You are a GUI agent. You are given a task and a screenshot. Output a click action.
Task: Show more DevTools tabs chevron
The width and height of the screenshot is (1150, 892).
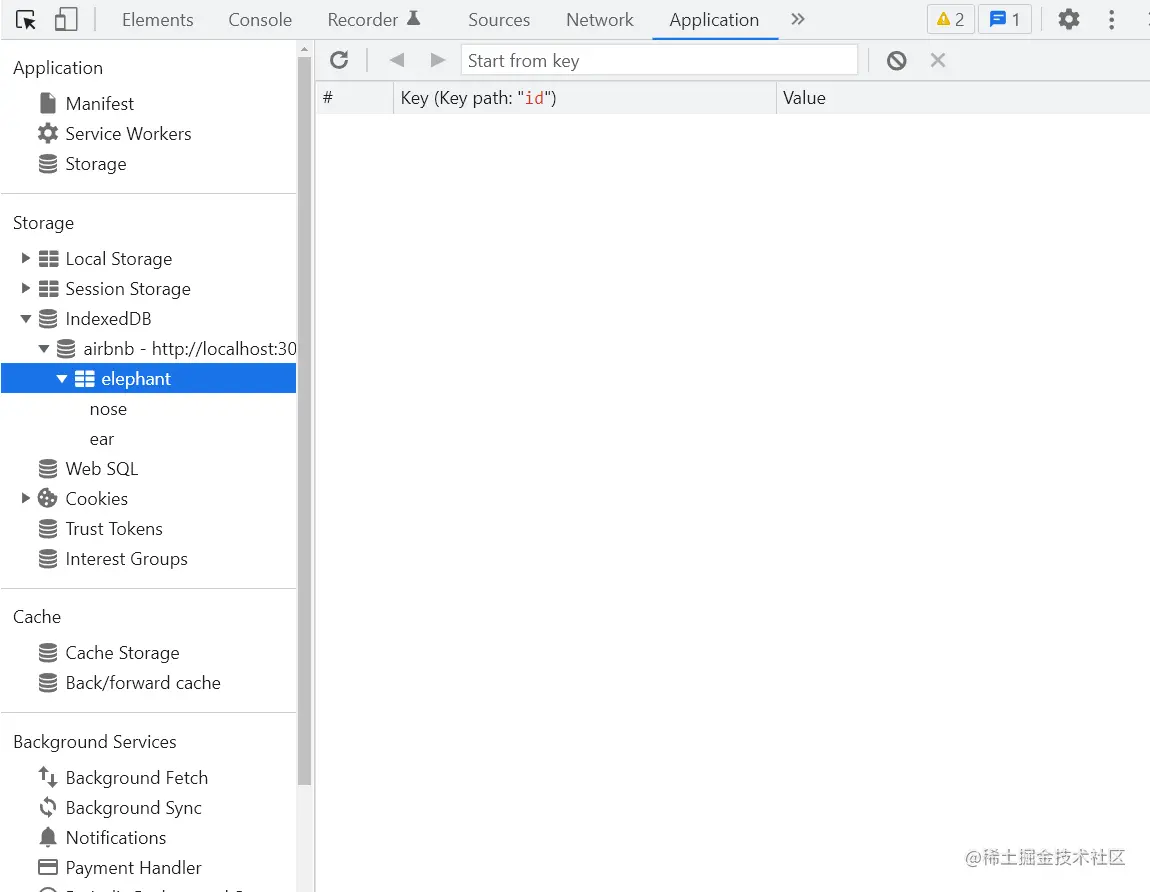coord(798,20)
